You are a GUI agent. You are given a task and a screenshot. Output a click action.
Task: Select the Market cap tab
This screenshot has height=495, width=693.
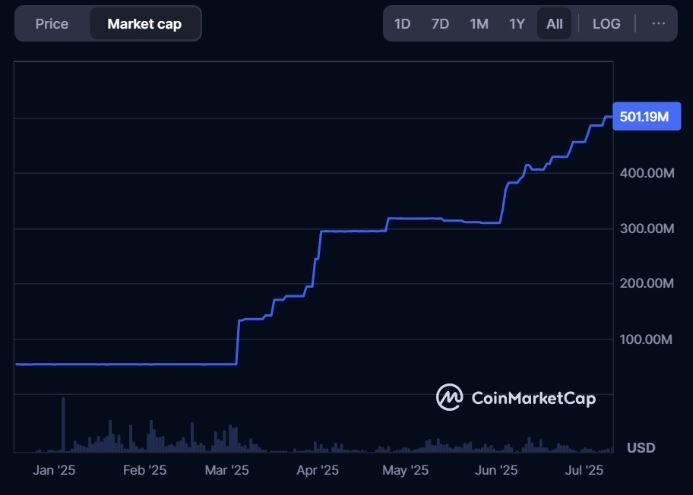point(145,23)
